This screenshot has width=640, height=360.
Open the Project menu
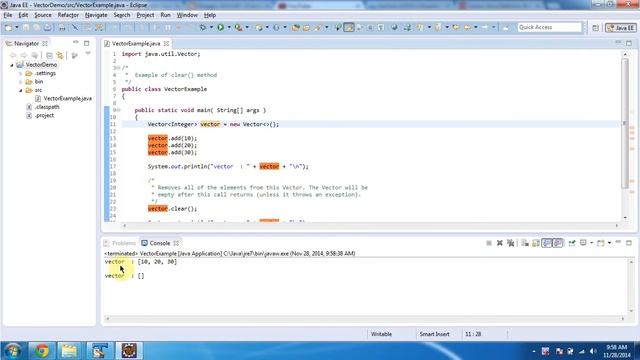tap(145, 15)
